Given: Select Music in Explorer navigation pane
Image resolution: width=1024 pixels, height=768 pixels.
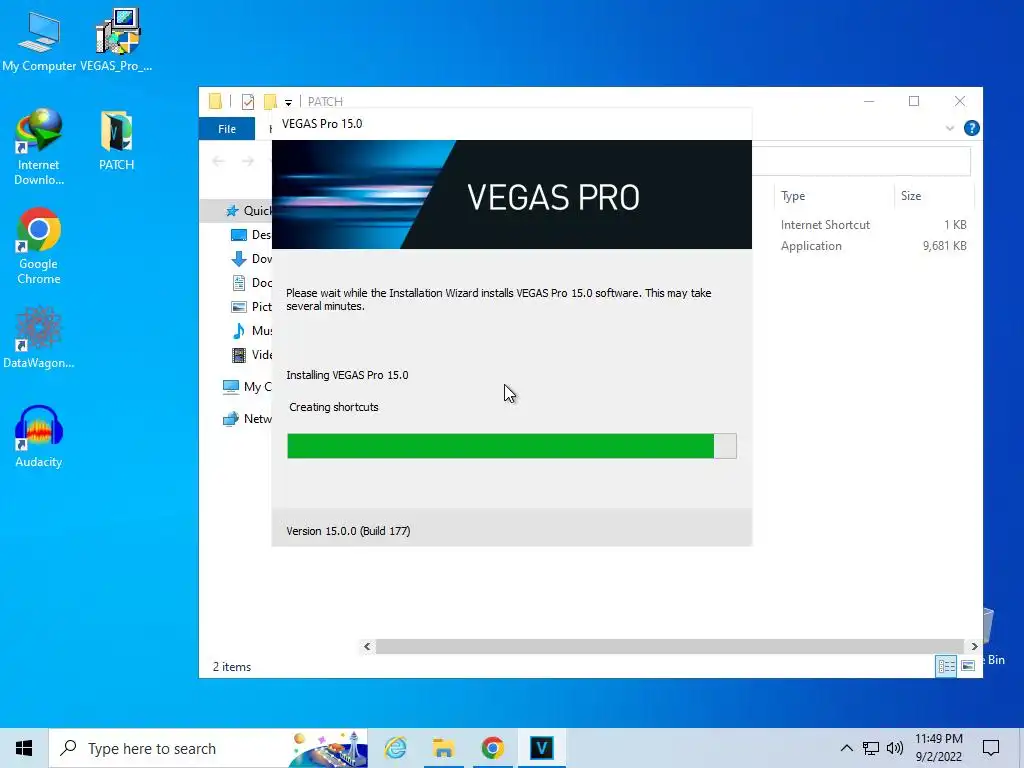Looking at the screenshot, I should coord(252,330).
